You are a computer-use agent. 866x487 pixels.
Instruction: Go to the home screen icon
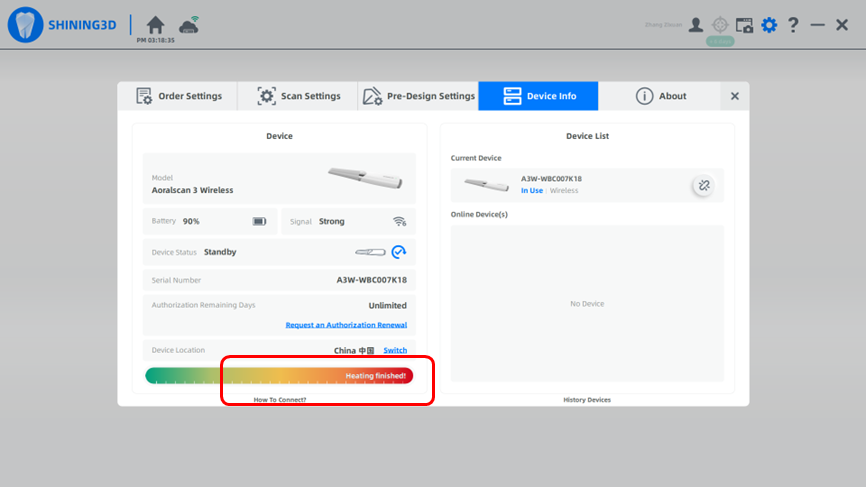[x=155, y=25]
